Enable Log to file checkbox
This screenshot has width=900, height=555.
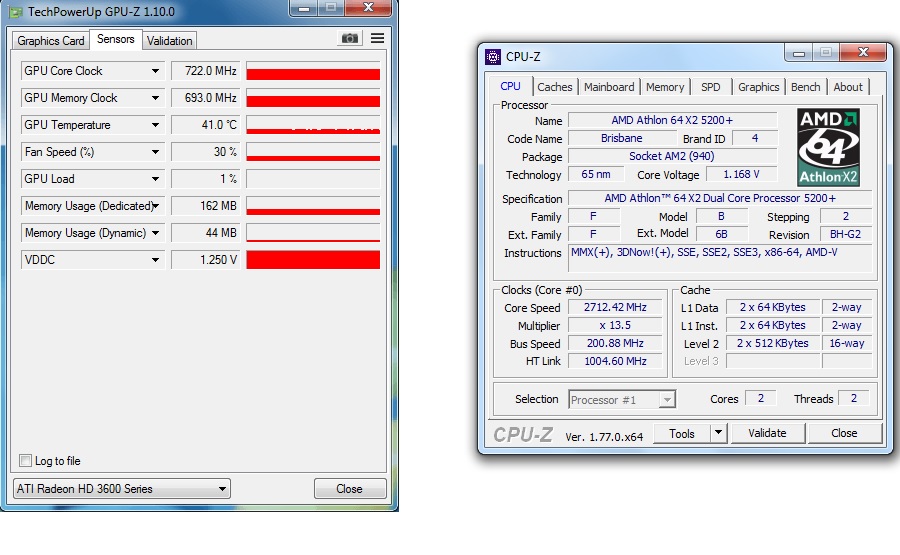(25, 460)
